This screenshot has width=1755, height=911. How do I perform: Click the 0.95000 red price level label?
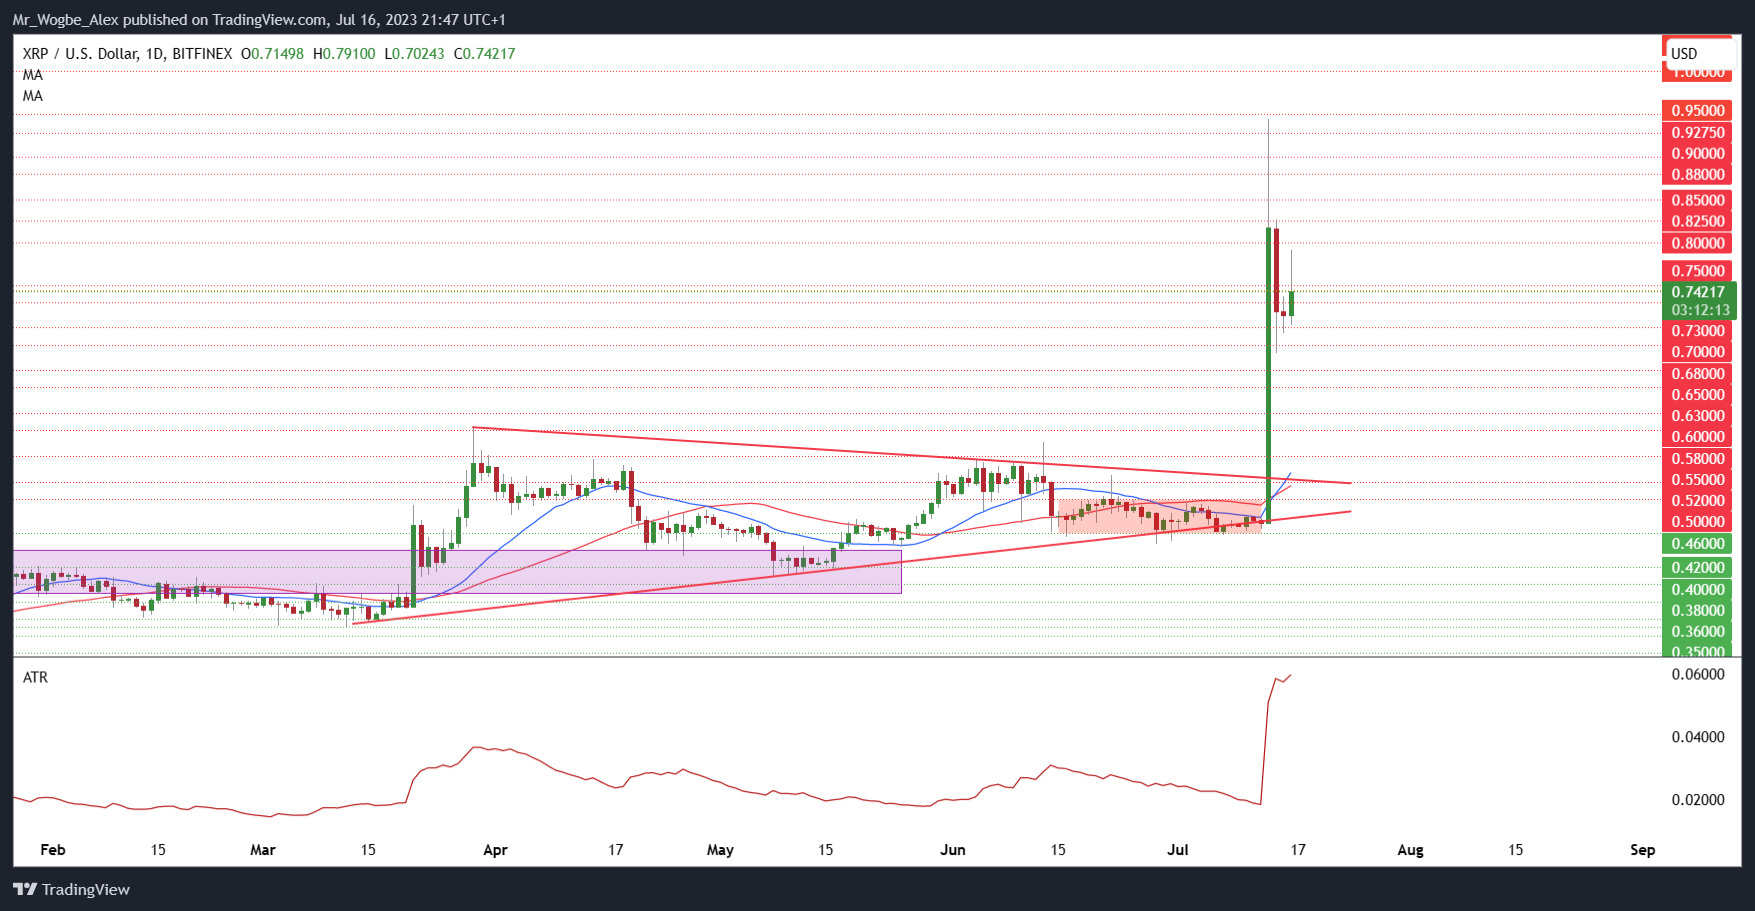coord(1698,111)
